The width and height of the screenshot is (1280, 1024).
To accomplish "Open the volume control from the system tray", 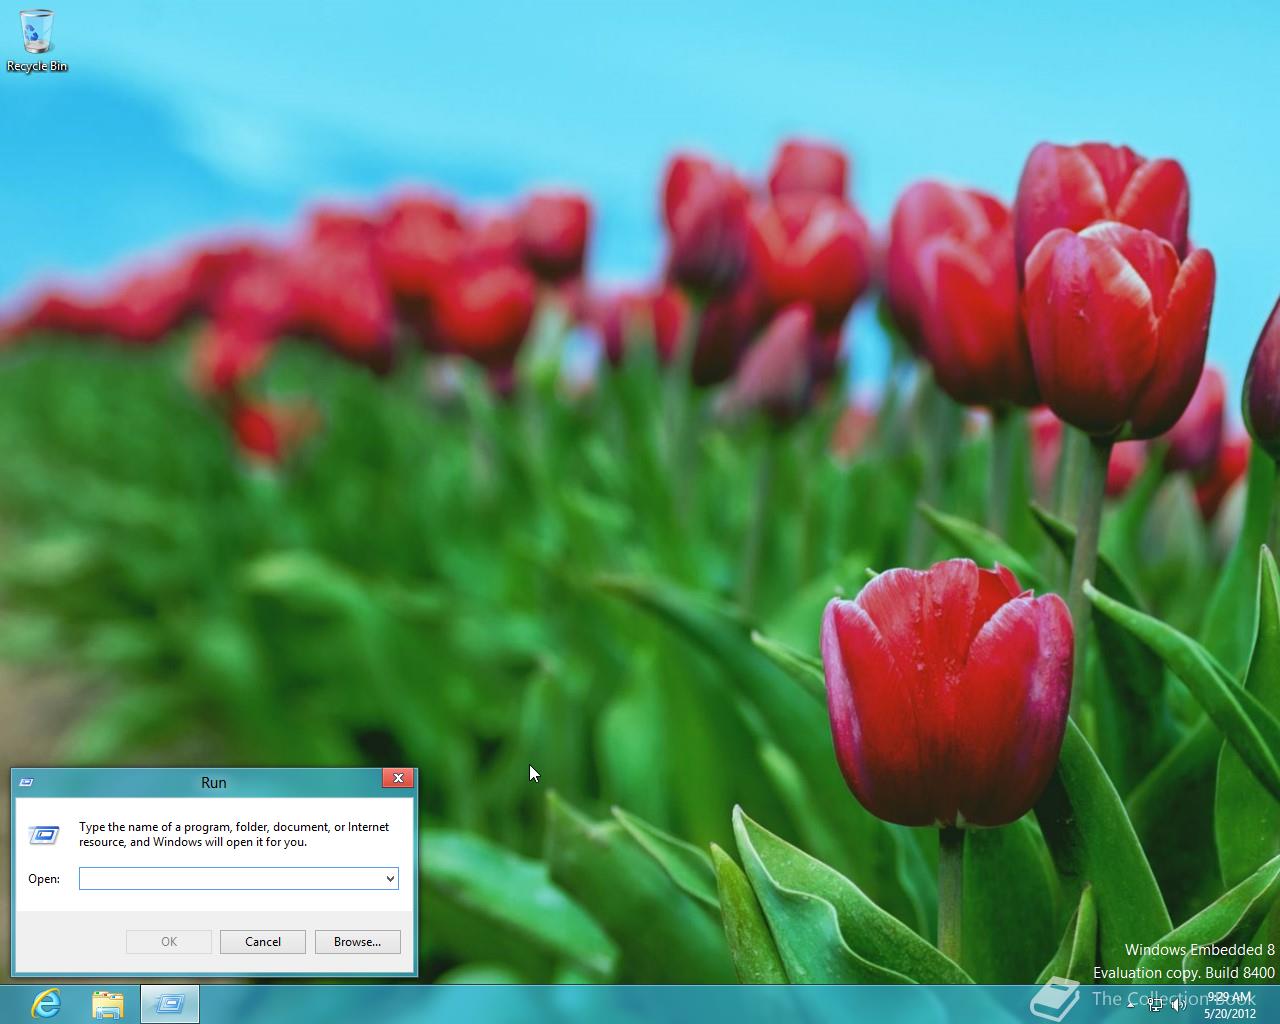I will pos(1177,1006).
